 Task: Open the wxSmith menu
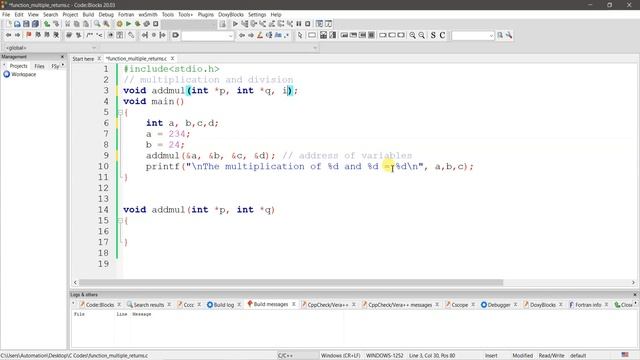click(x=148, y=14)
